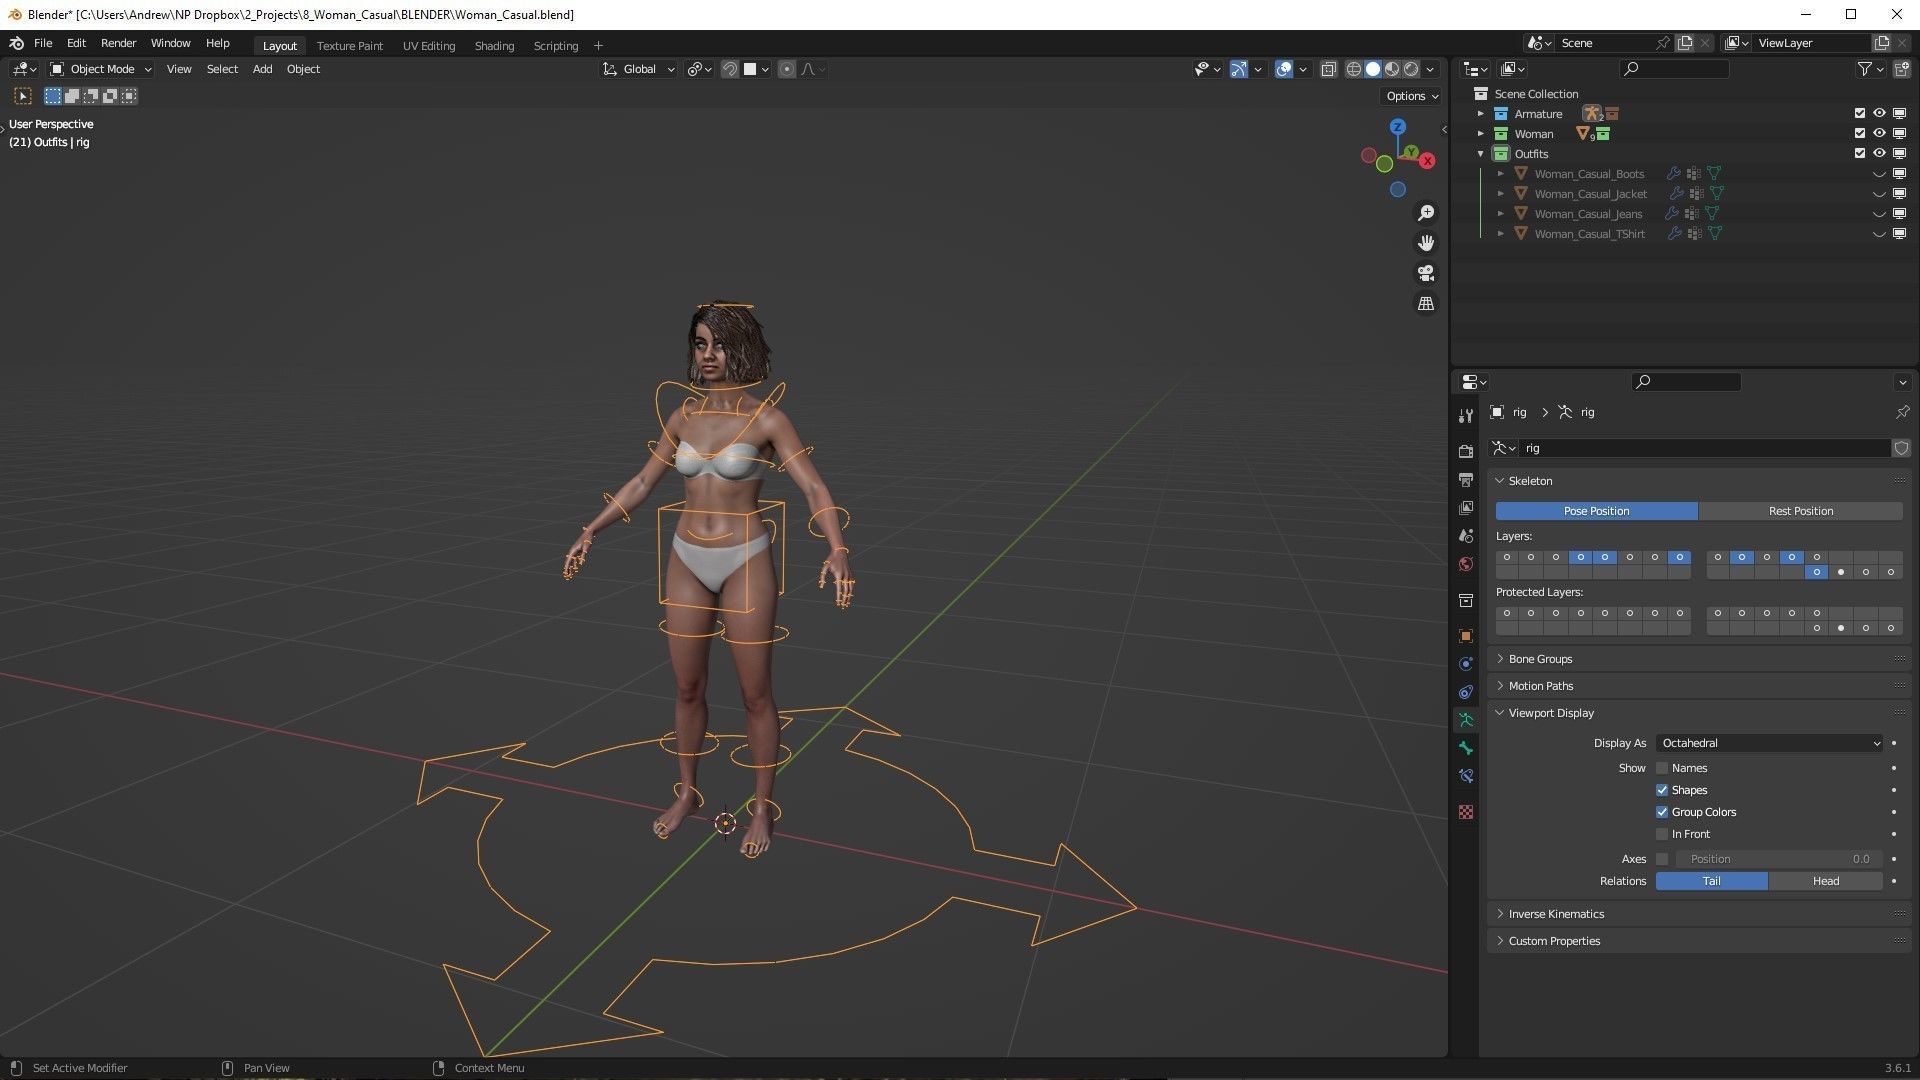The height and width of the screenshot is (1080, 1920).
Task: Toggle X-ray viewport icon
Action: click(x=1328, y=69)
